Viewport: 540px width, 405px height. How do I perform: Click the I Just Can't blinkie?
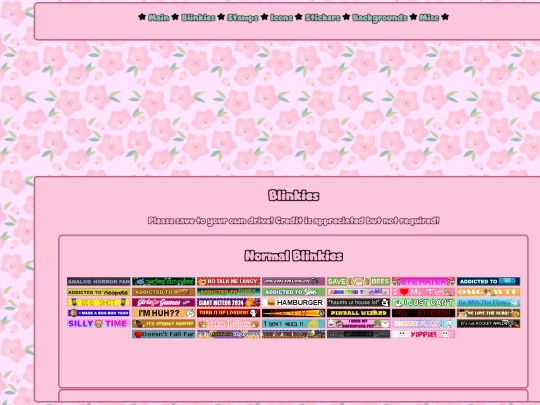tap(423, 302)
